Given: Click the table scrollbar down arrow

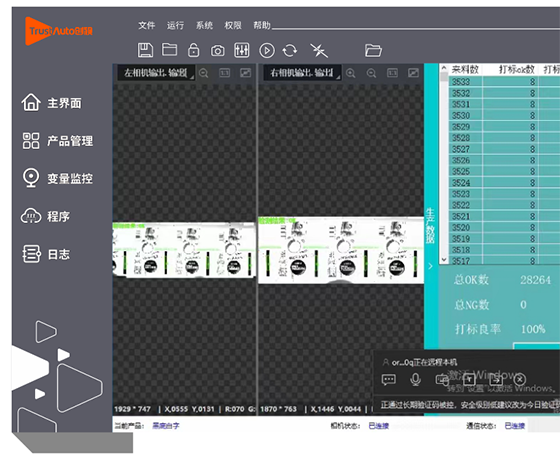Looking at the screenshot, I should pos(444,260).
